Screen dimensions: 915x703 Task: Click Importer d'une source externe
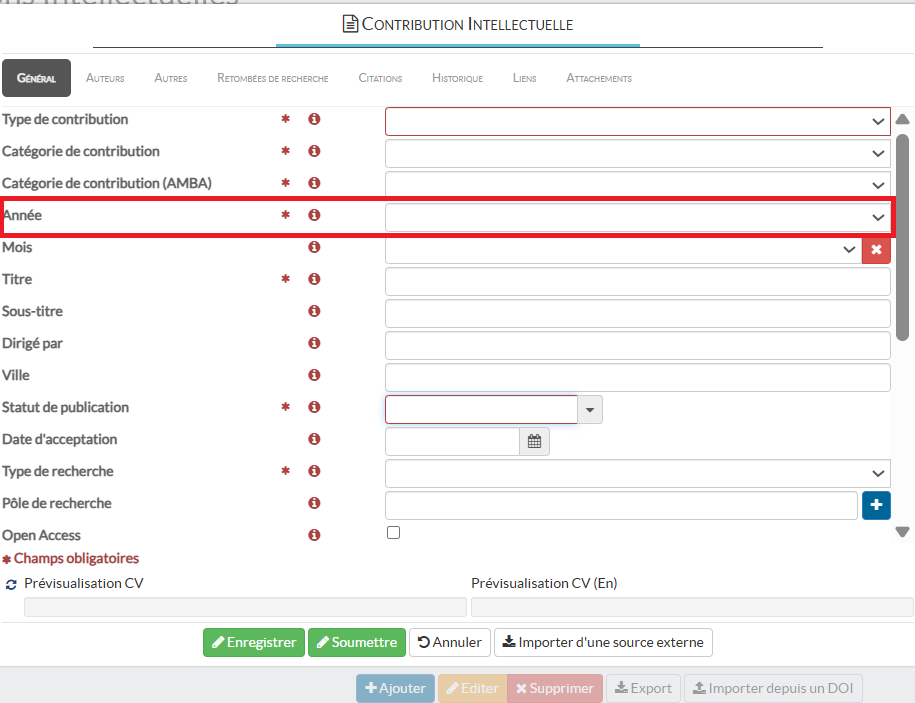603,642
